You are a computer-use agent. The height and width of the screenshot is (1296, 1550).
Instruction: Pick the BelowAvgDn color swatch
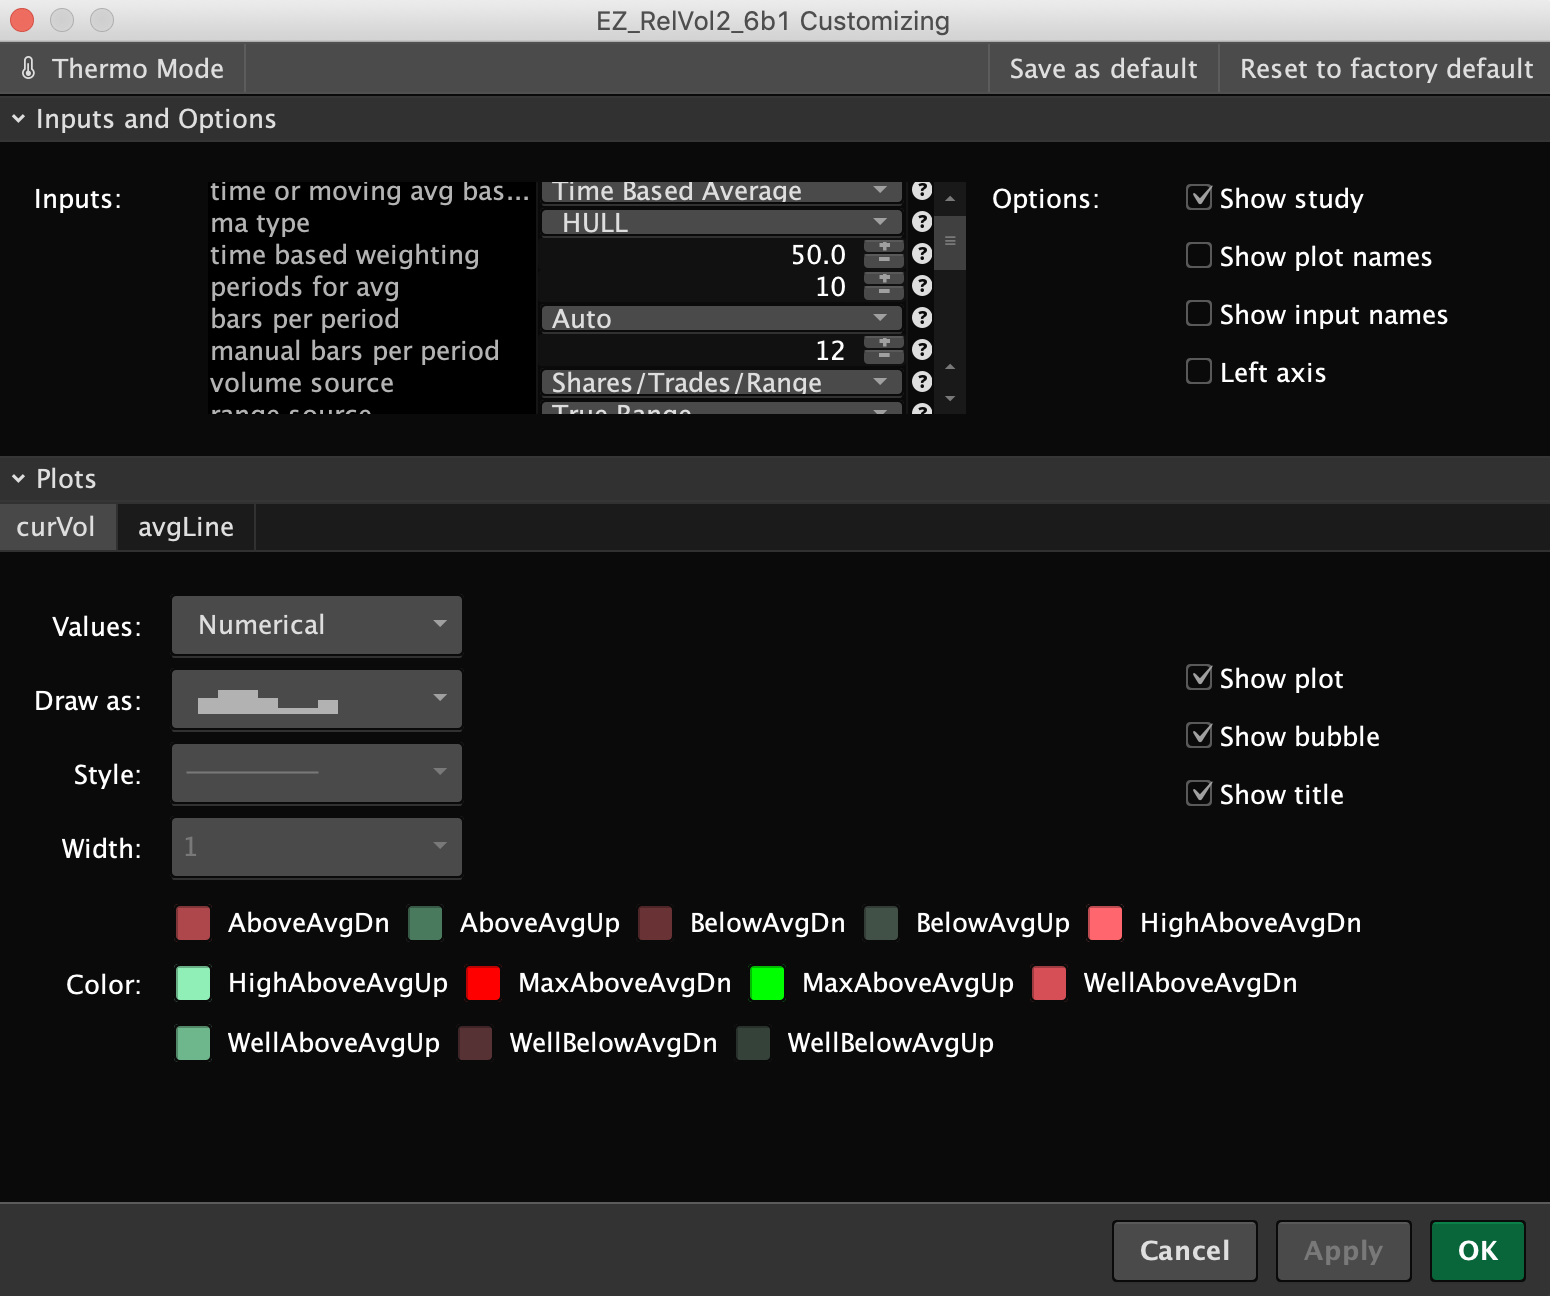pos(655,923)
